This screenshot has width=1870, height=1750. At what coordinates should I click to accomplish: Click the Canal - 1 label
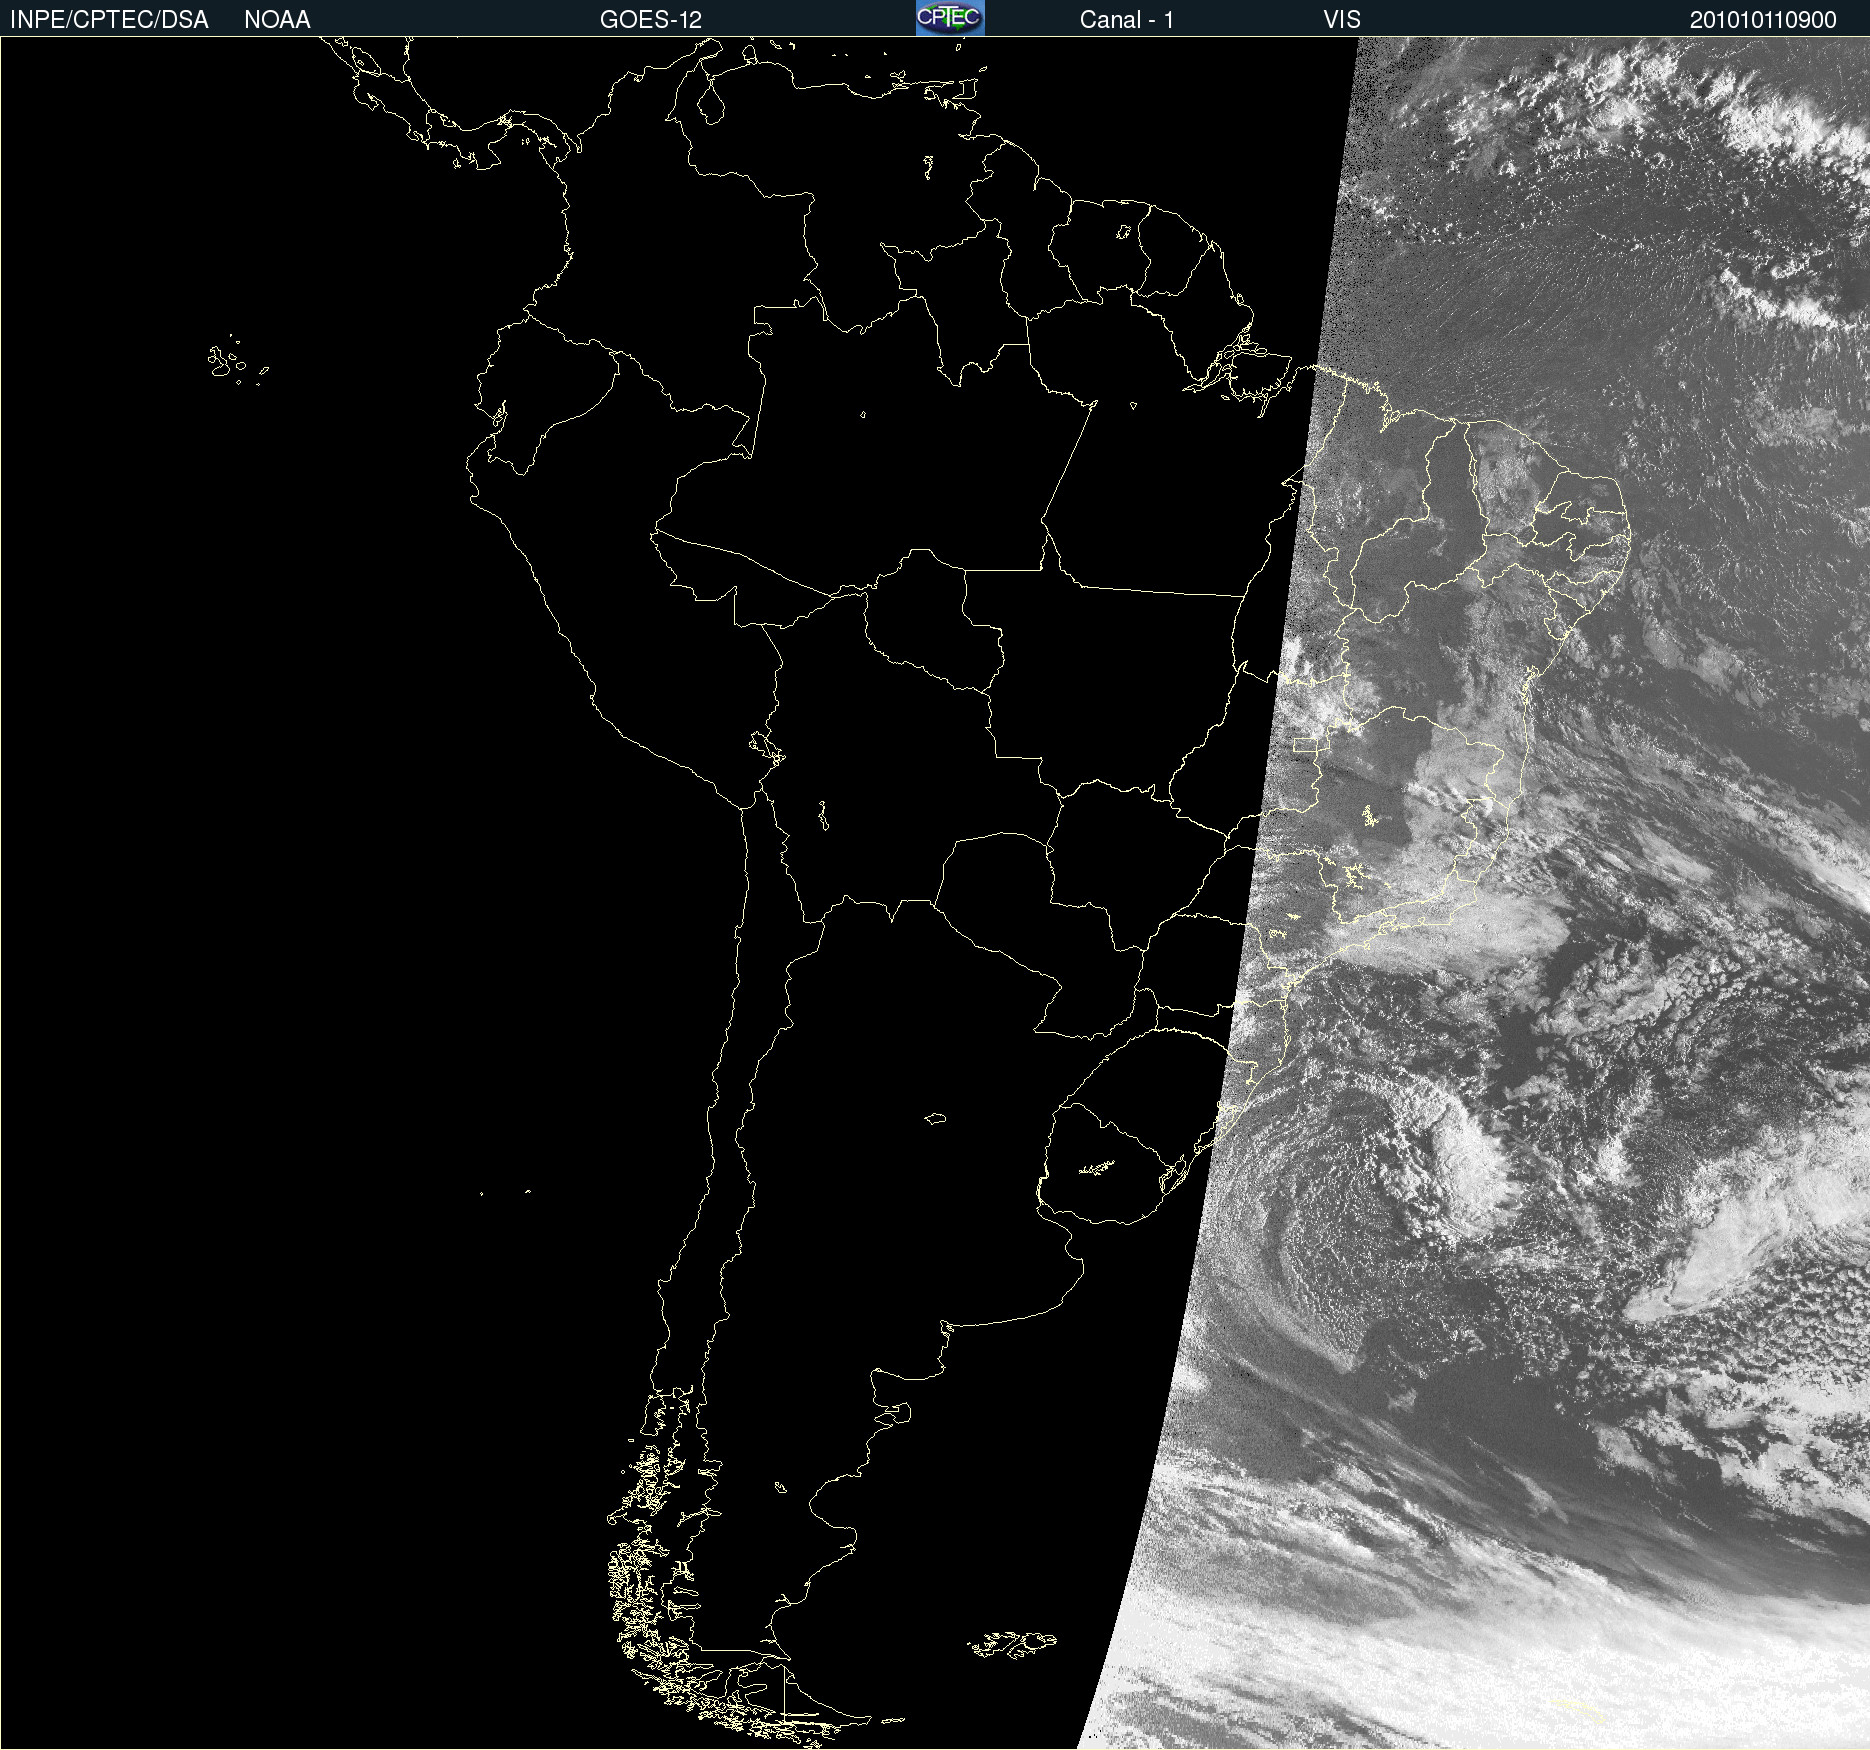pyautogui.click(x=1126, y=20)
